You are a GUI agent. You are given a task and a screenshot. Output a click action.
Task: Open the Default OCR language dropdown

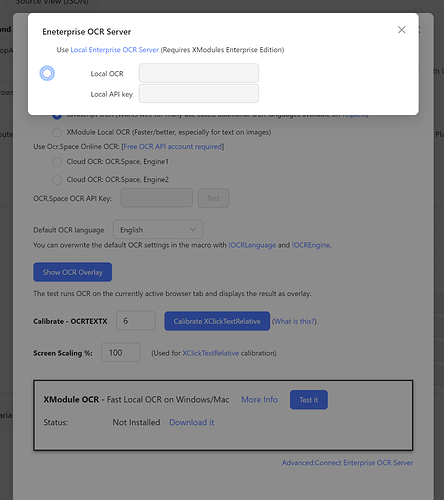pyautogui.click(x=158, y=230)
